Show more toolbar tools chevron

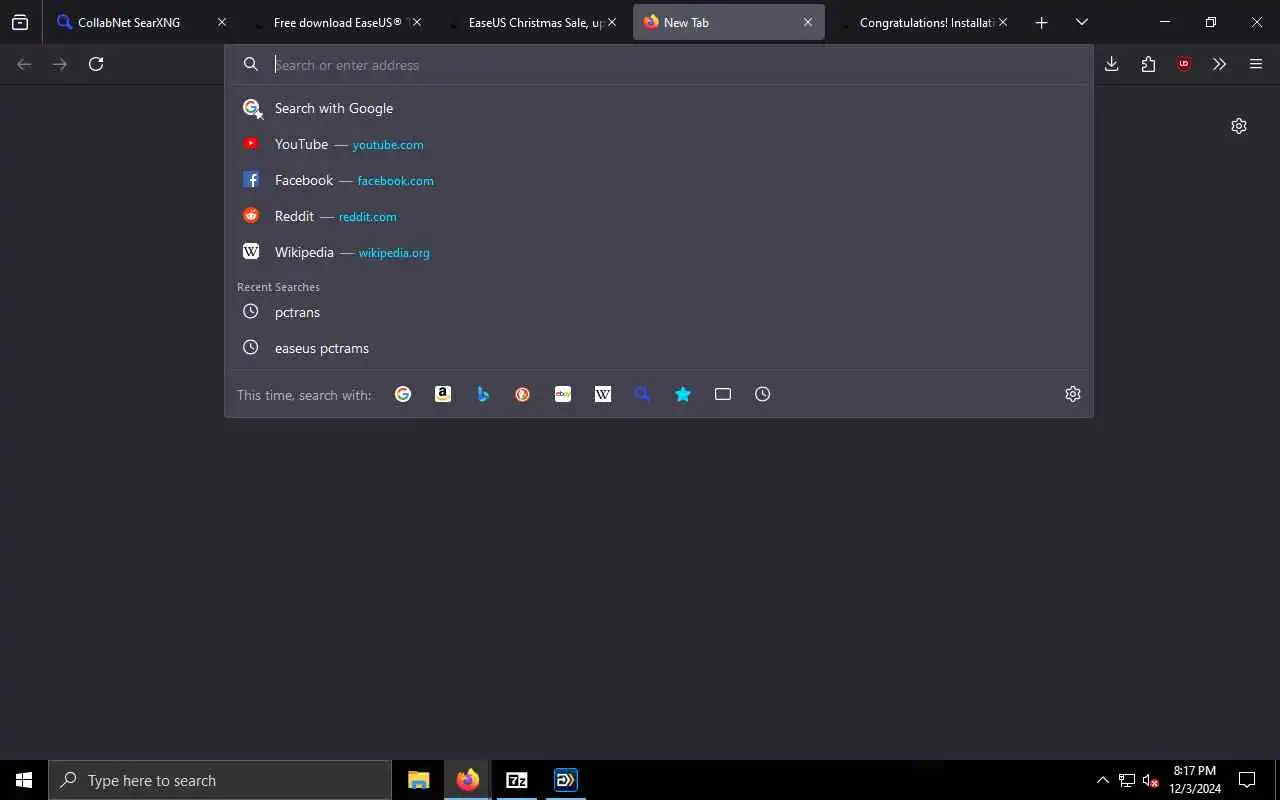(x=1219, y=64)
